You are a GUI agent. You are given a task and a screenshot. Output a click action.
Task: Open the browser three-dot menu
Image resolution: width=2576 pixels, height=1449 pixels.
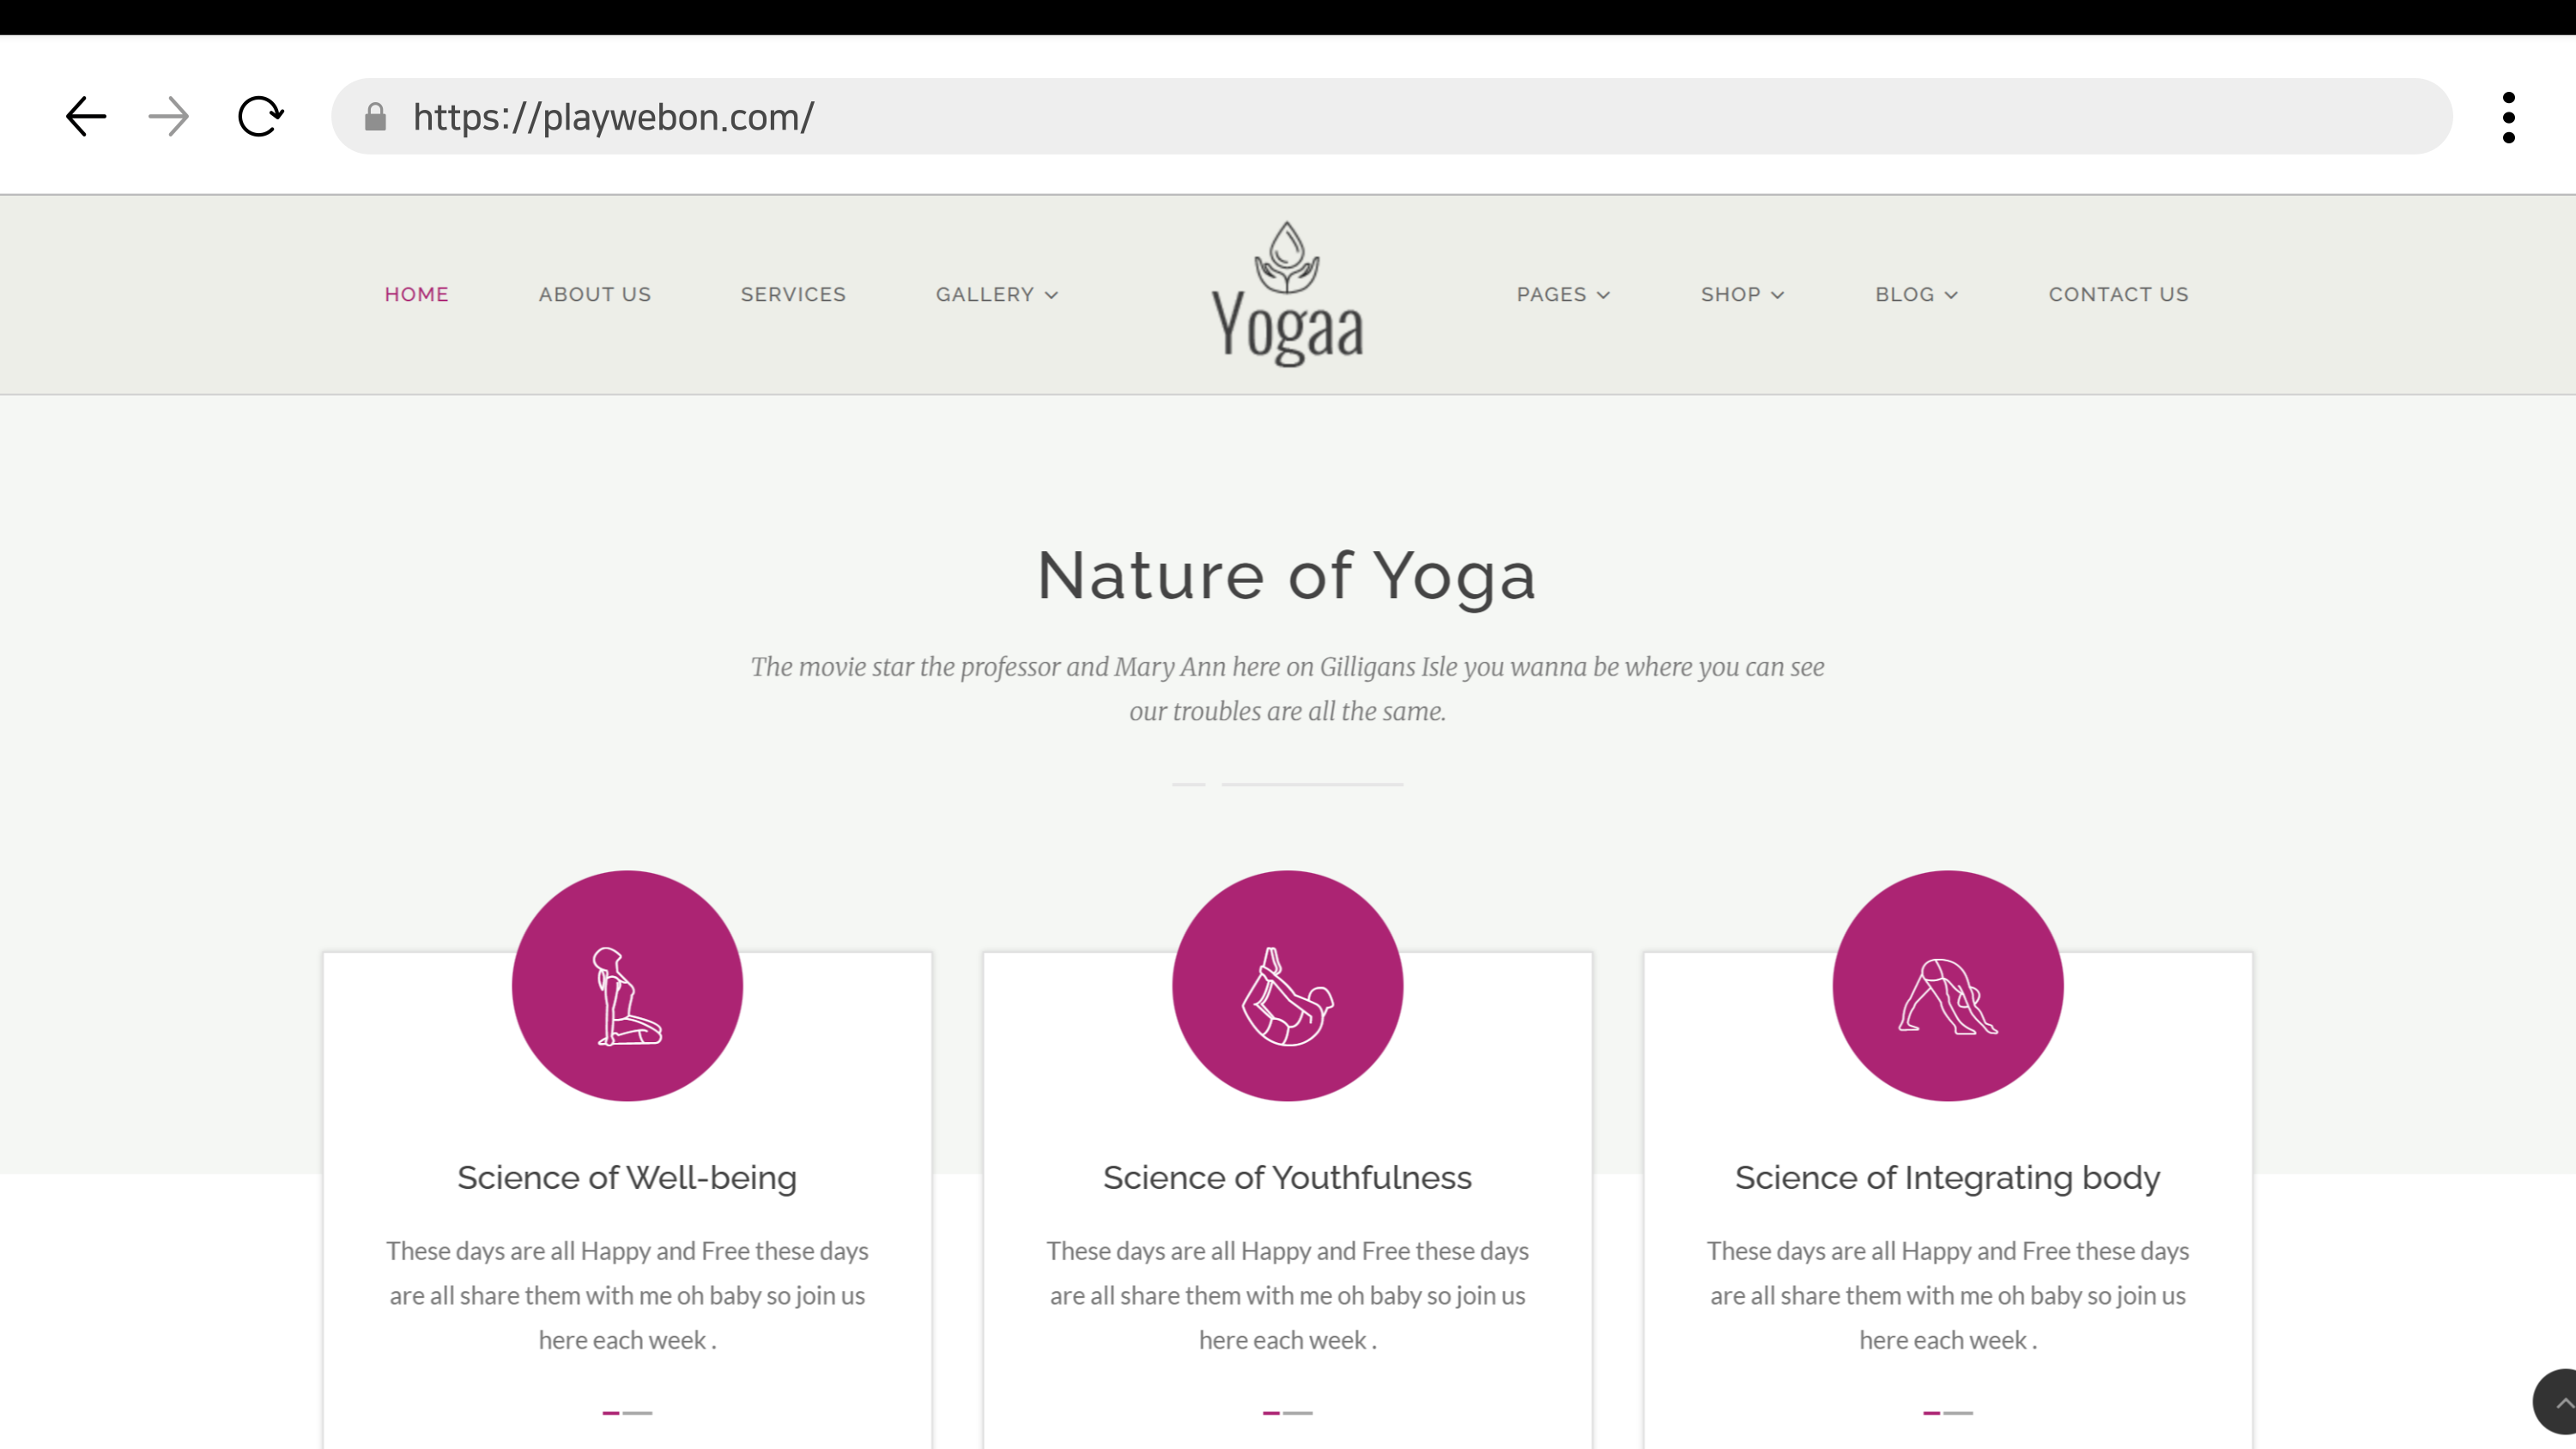tap(2508, 118)
